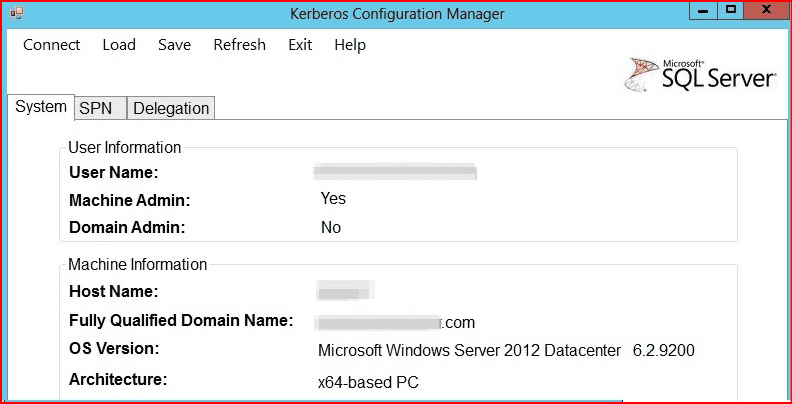This screenshot has width=792, height=404.
Task: Click the OS Version Windows Server 2012 text
Action: (x=470, y=351)
